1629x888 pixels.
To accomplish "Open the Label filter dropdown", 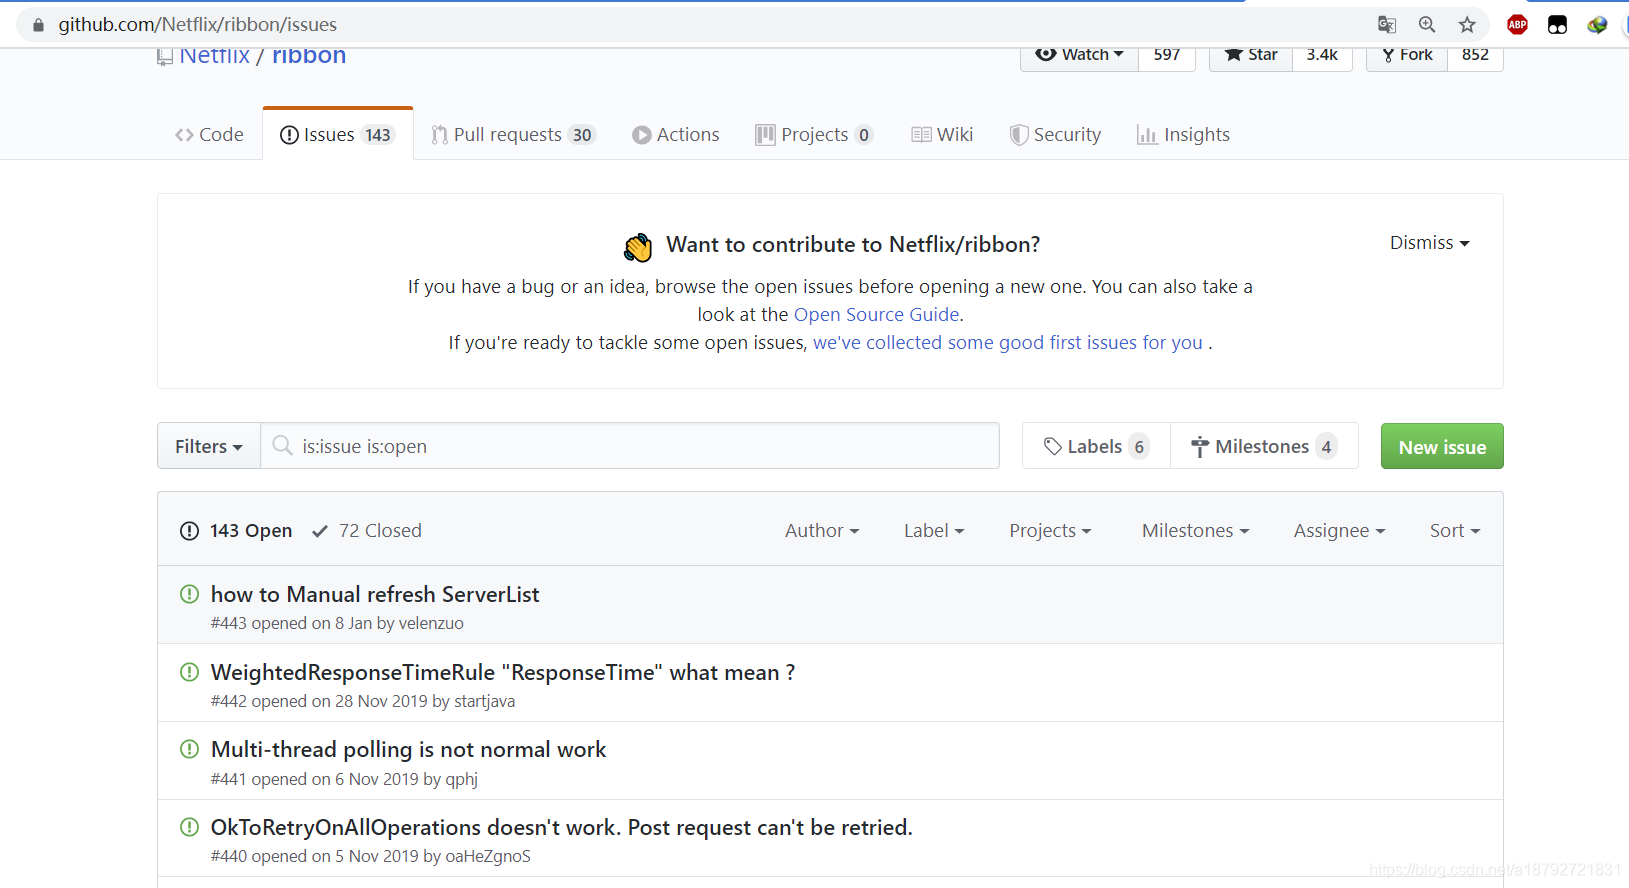I will coord(934,531).
